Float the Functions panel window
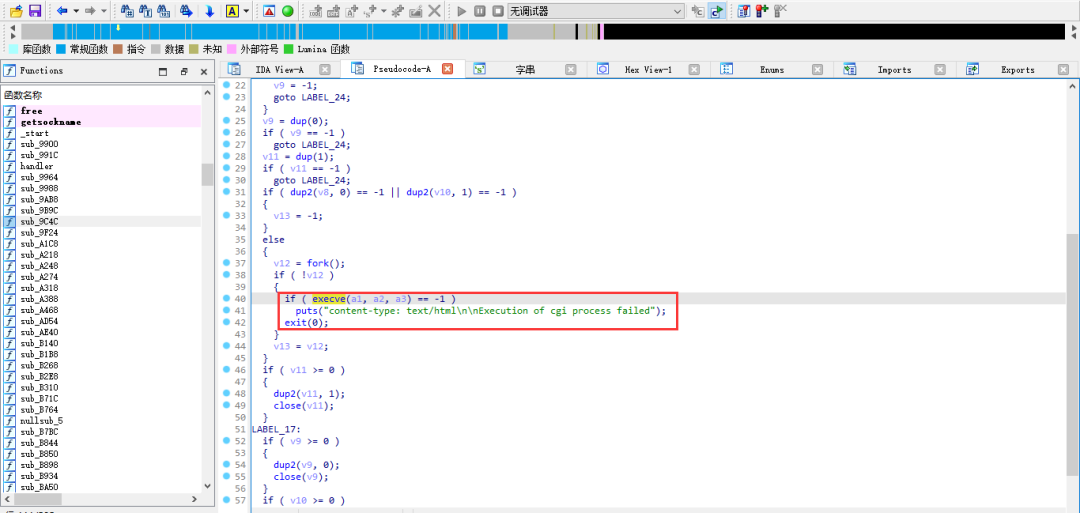Image resolution: width=1080 pixels, height=513 pixels. [163, 72]
